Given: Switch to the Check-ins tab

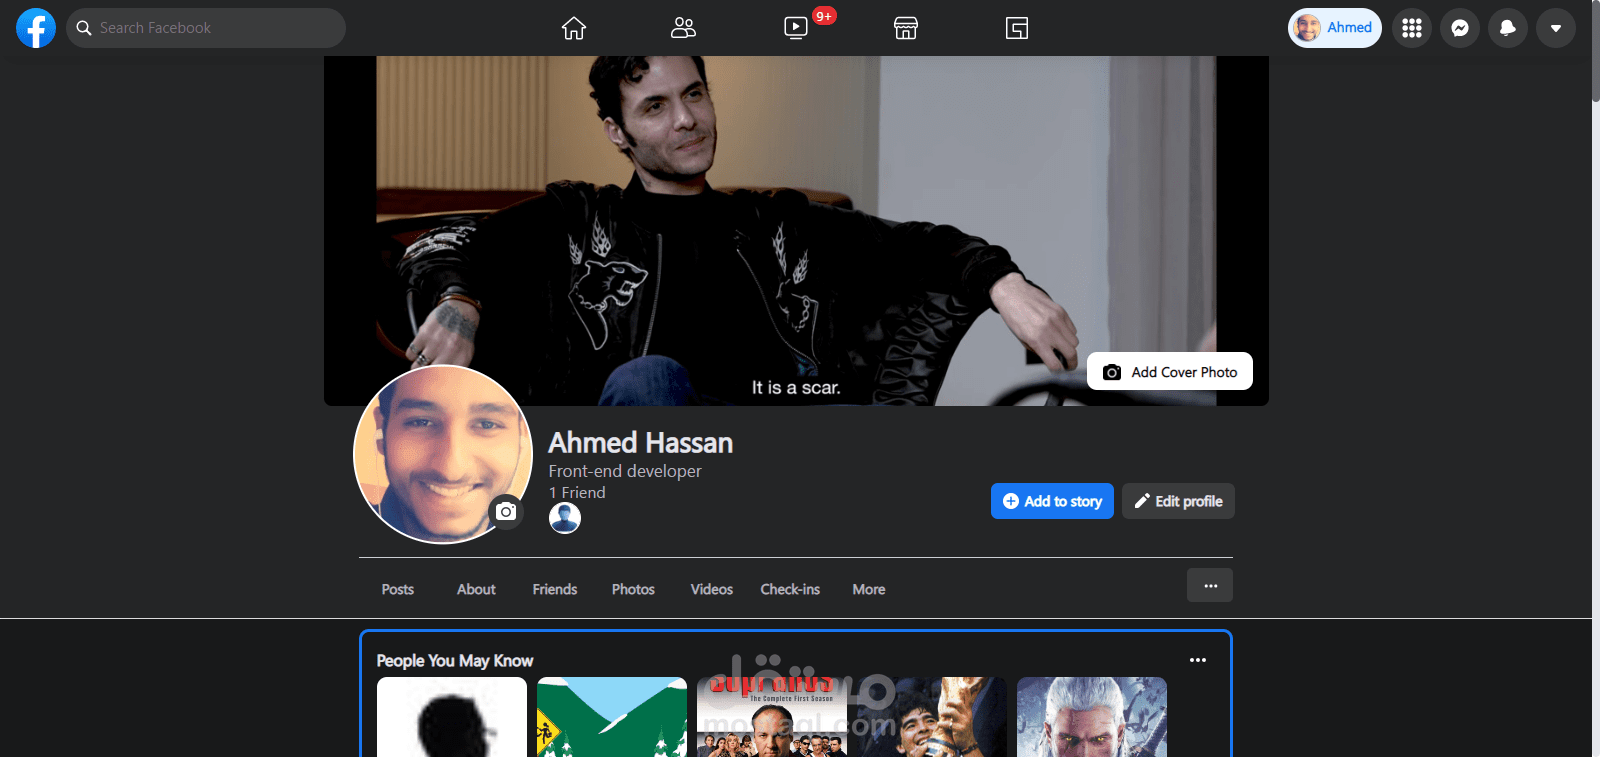Looking at the screenshot, I should coord(790,589).
